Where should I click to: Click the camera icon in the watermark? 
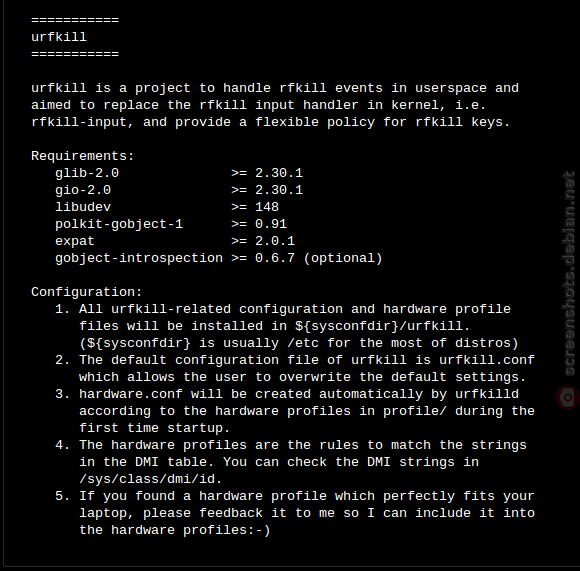pos(567,398)
